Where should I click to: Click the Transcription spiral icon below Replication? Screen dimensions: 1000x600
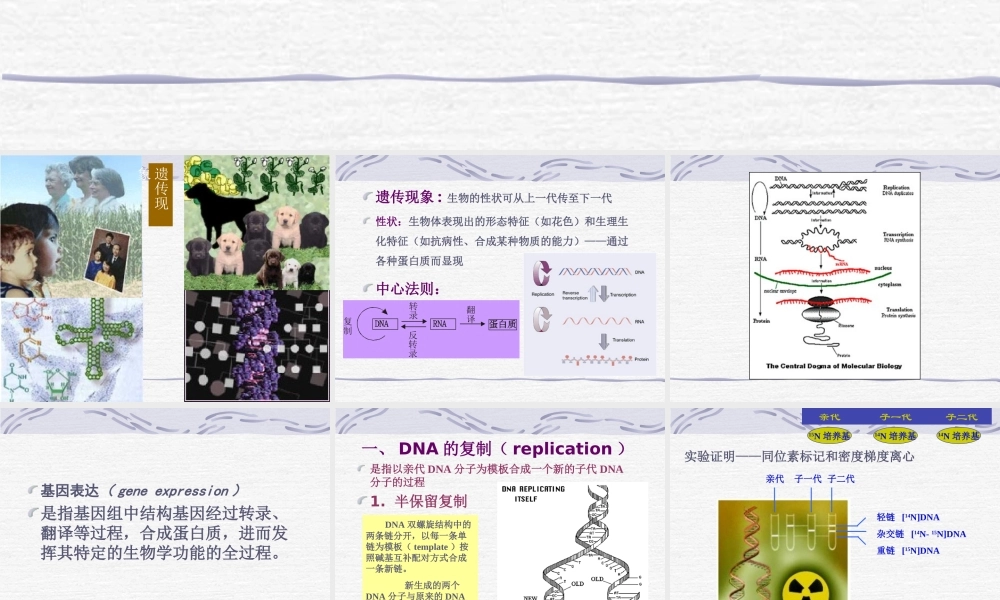click(x=541, y=318)
